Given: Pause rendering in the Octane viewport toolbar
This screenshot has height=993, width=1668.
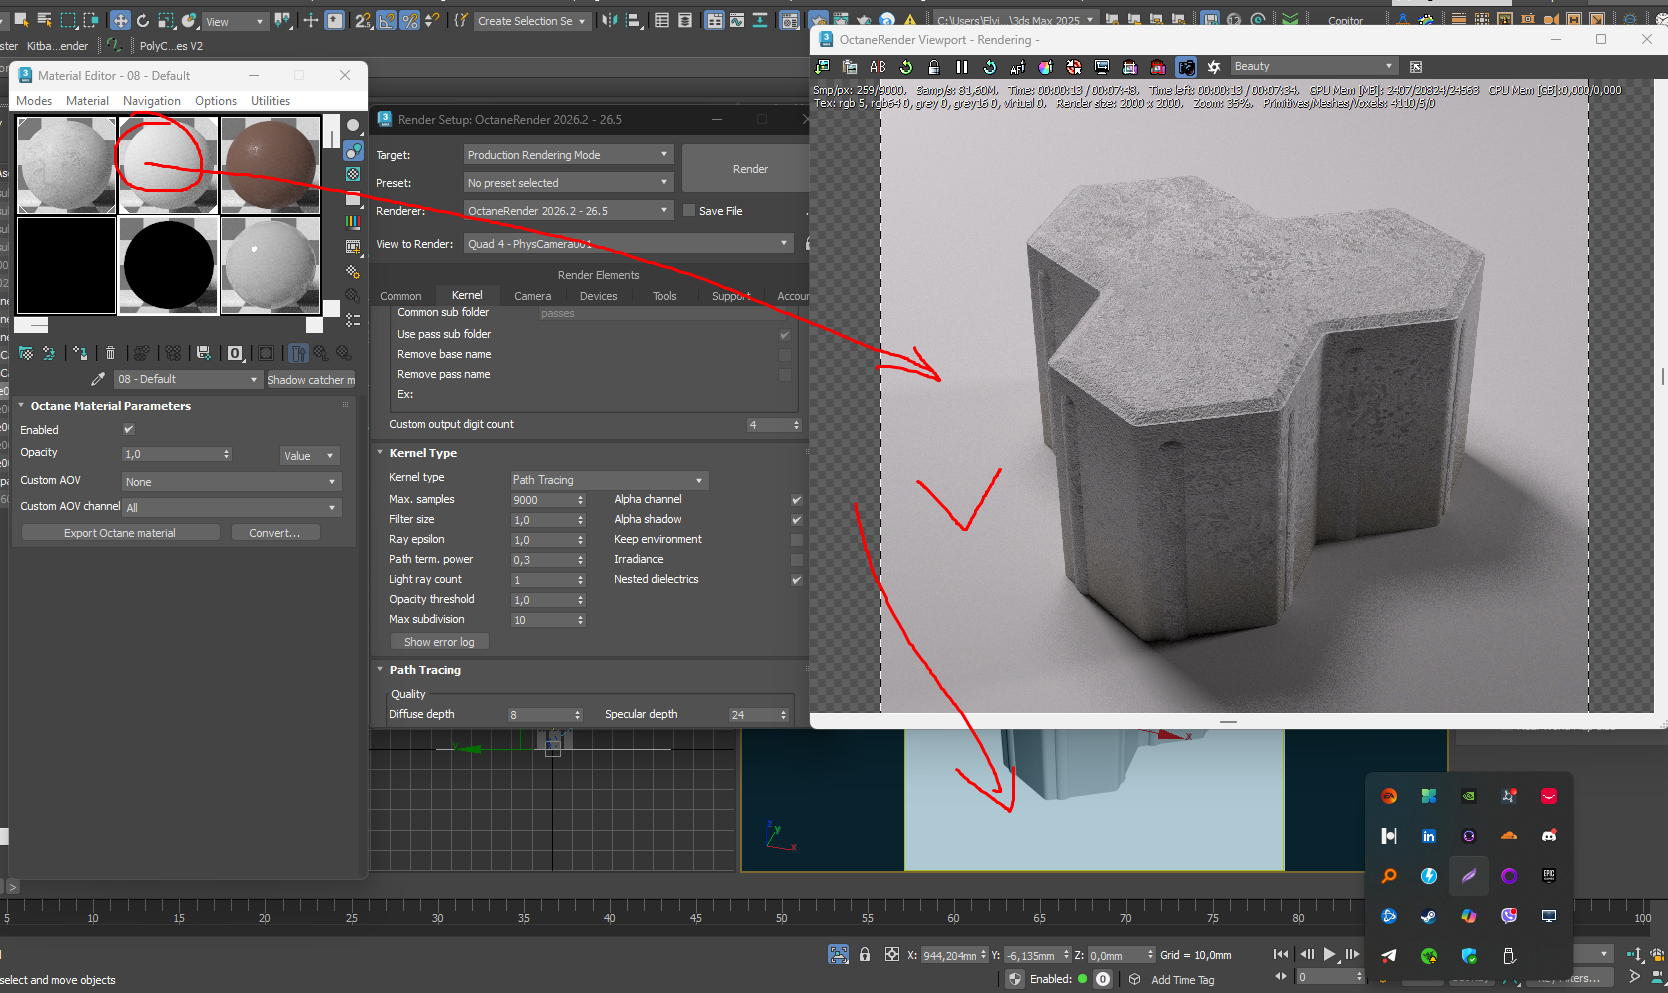Looking at the screenshot, I should click(x=962, y=67).
